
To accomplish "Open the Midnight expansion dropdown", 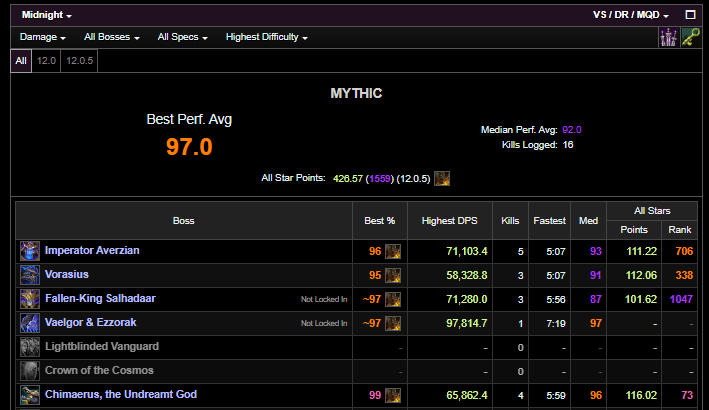I will [x=47, y=15].
